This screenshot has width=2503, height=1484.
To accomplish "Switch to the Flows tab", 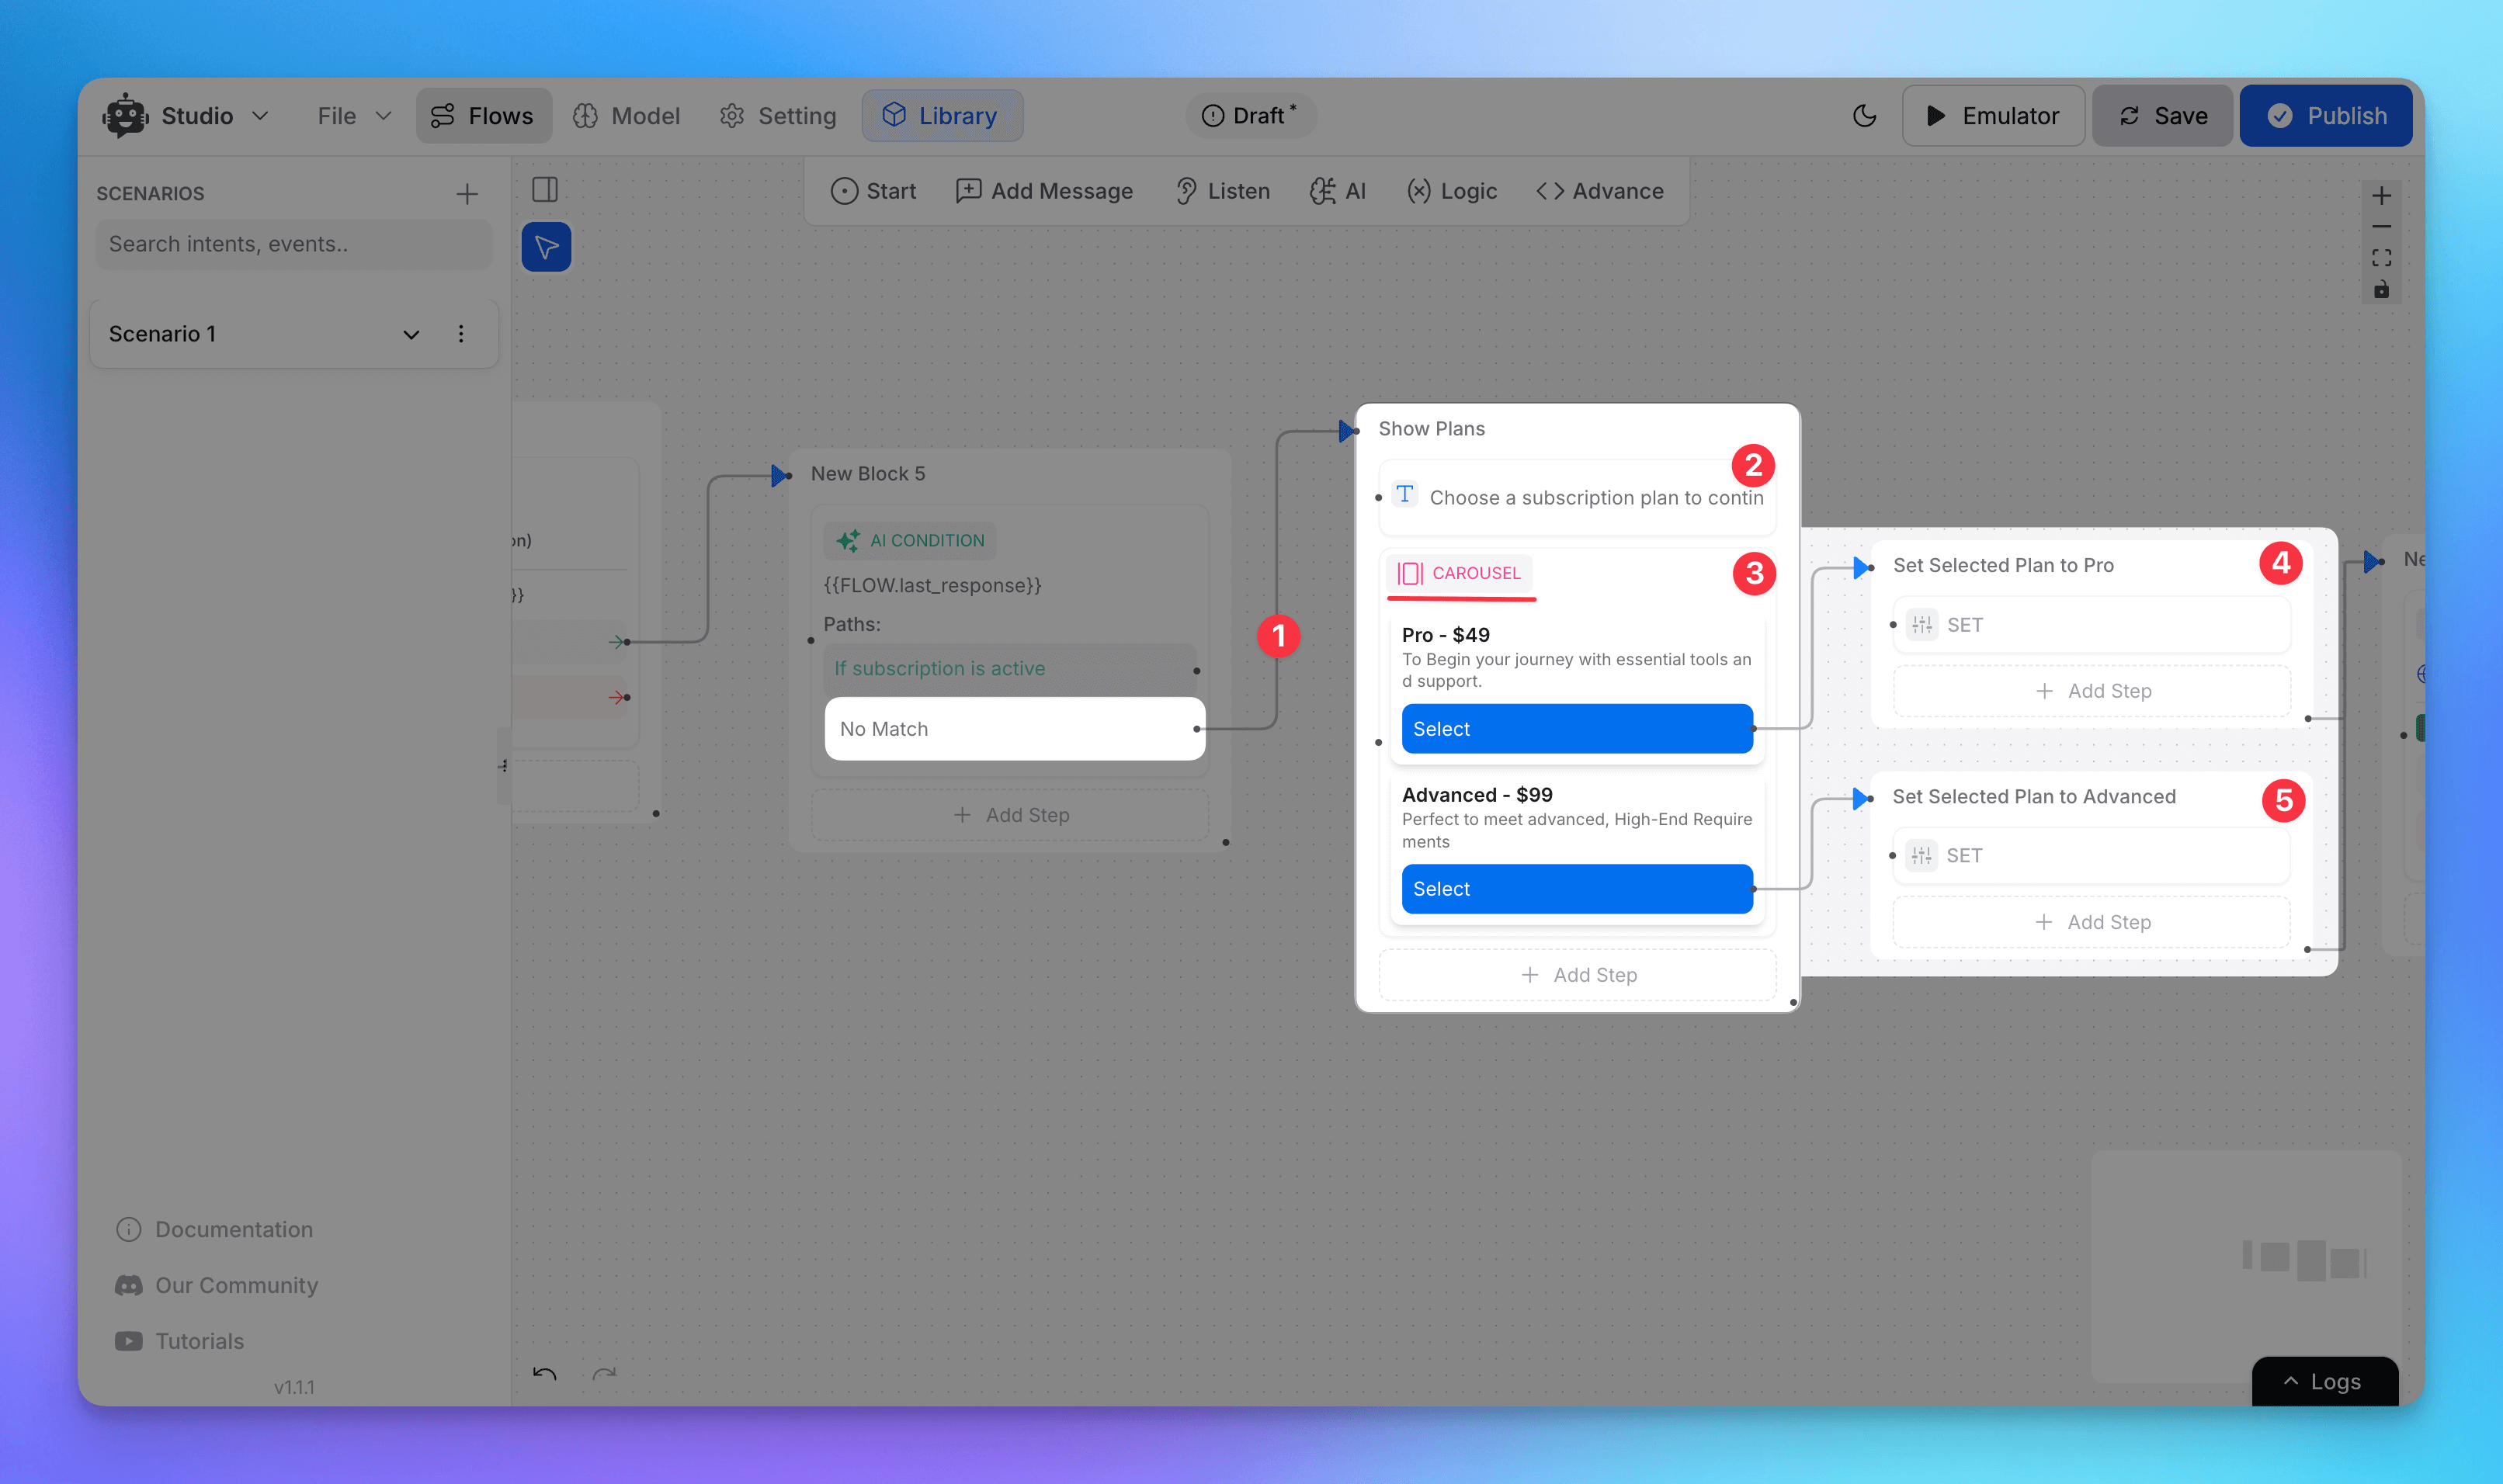I will click(x=483, y=116).
